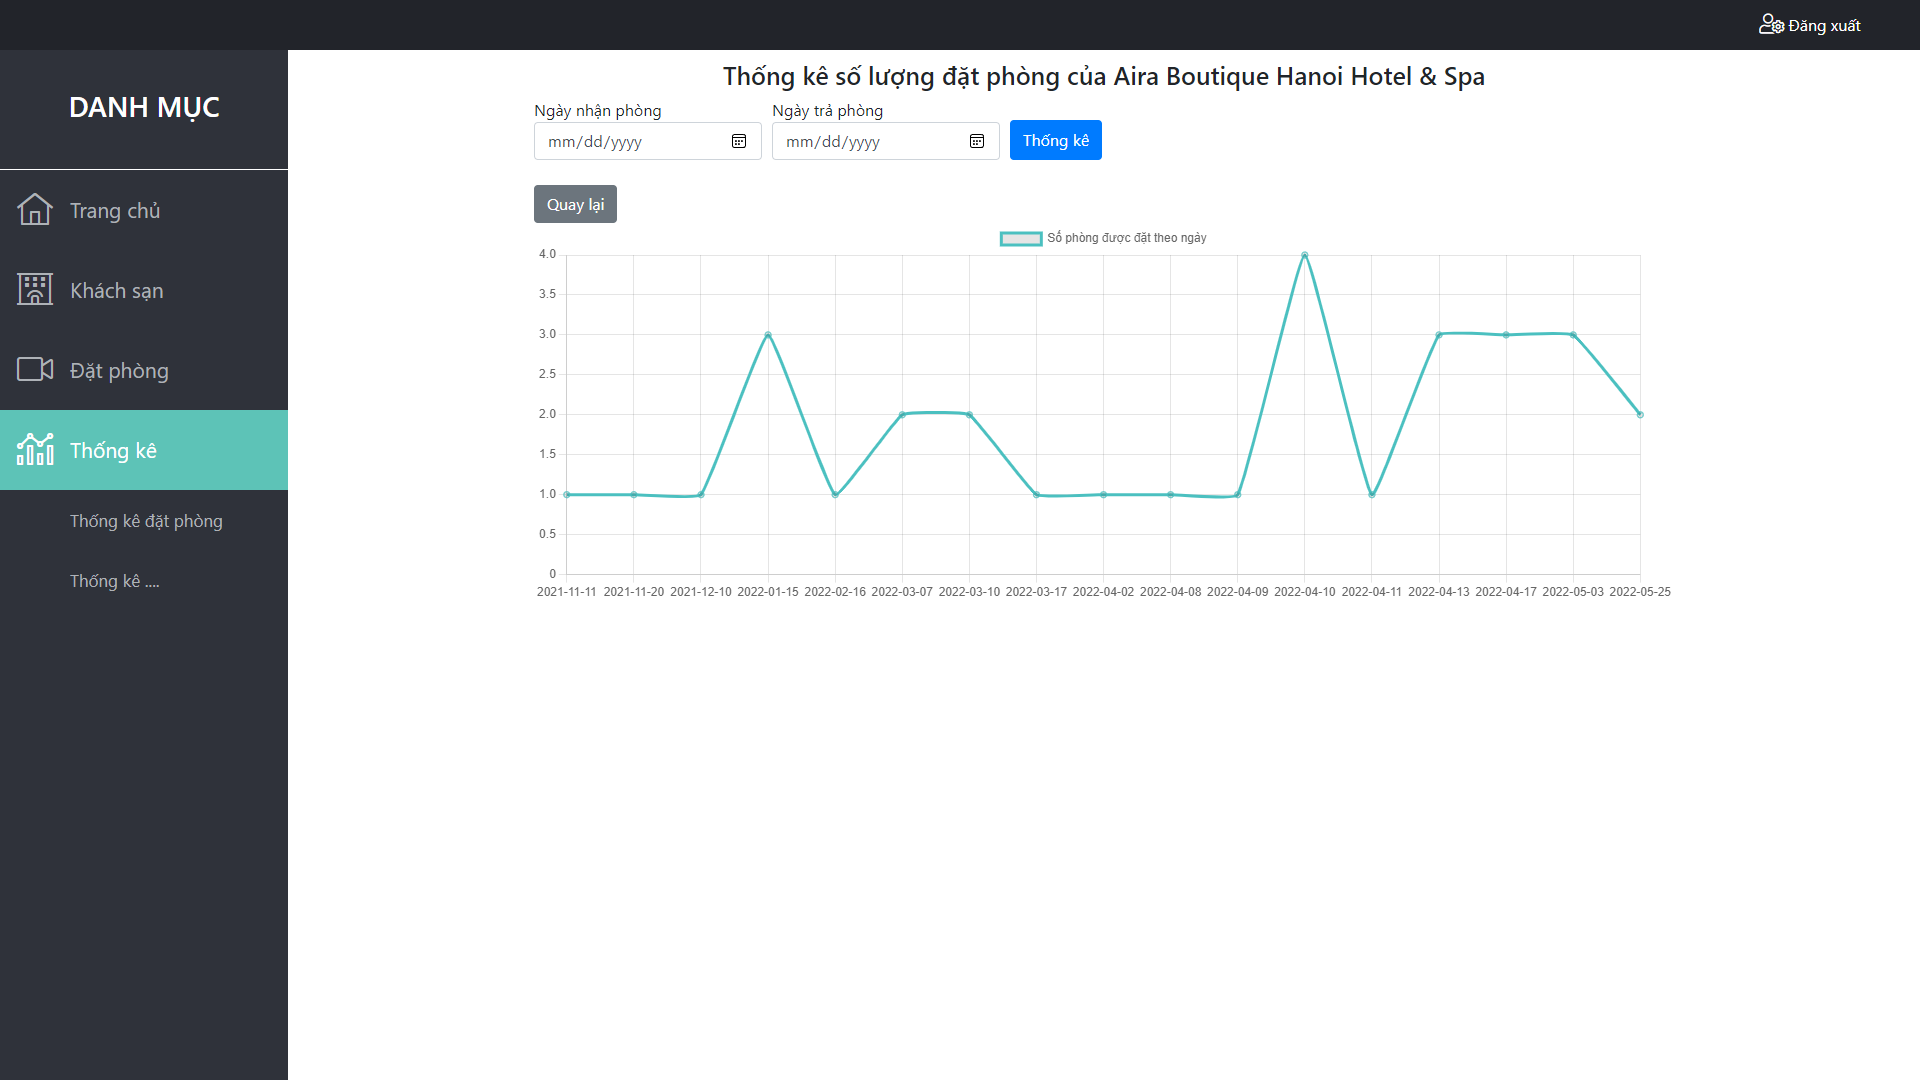The image size is (1920, 1080).
Task: Click the camera icon next to Đặt phòng
Action: pyautogui.click(x=35, y=370)
